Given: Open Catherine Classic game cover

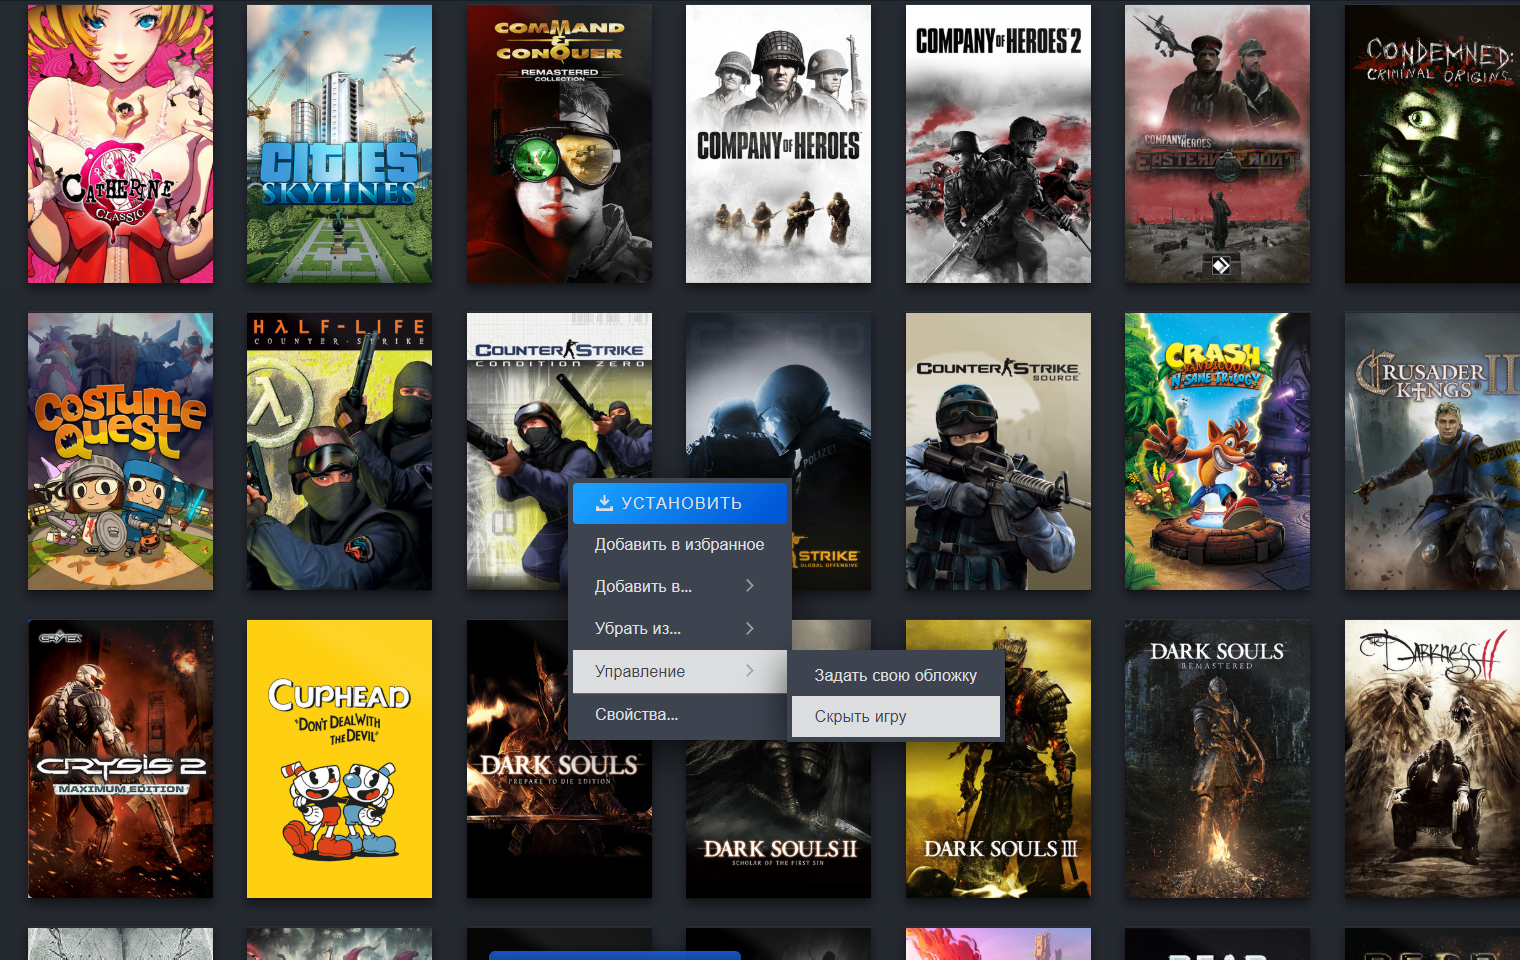Looking at the screenshot, I should coord(120,144).
